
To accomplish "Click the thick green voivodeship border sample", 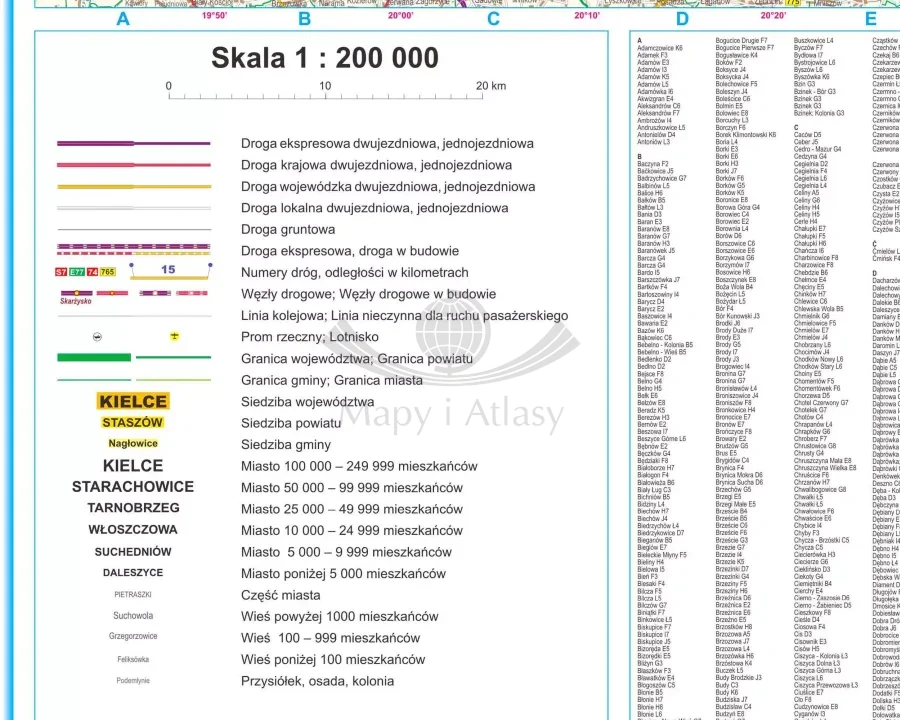I will pyautogui.click(x=94, y=357).
